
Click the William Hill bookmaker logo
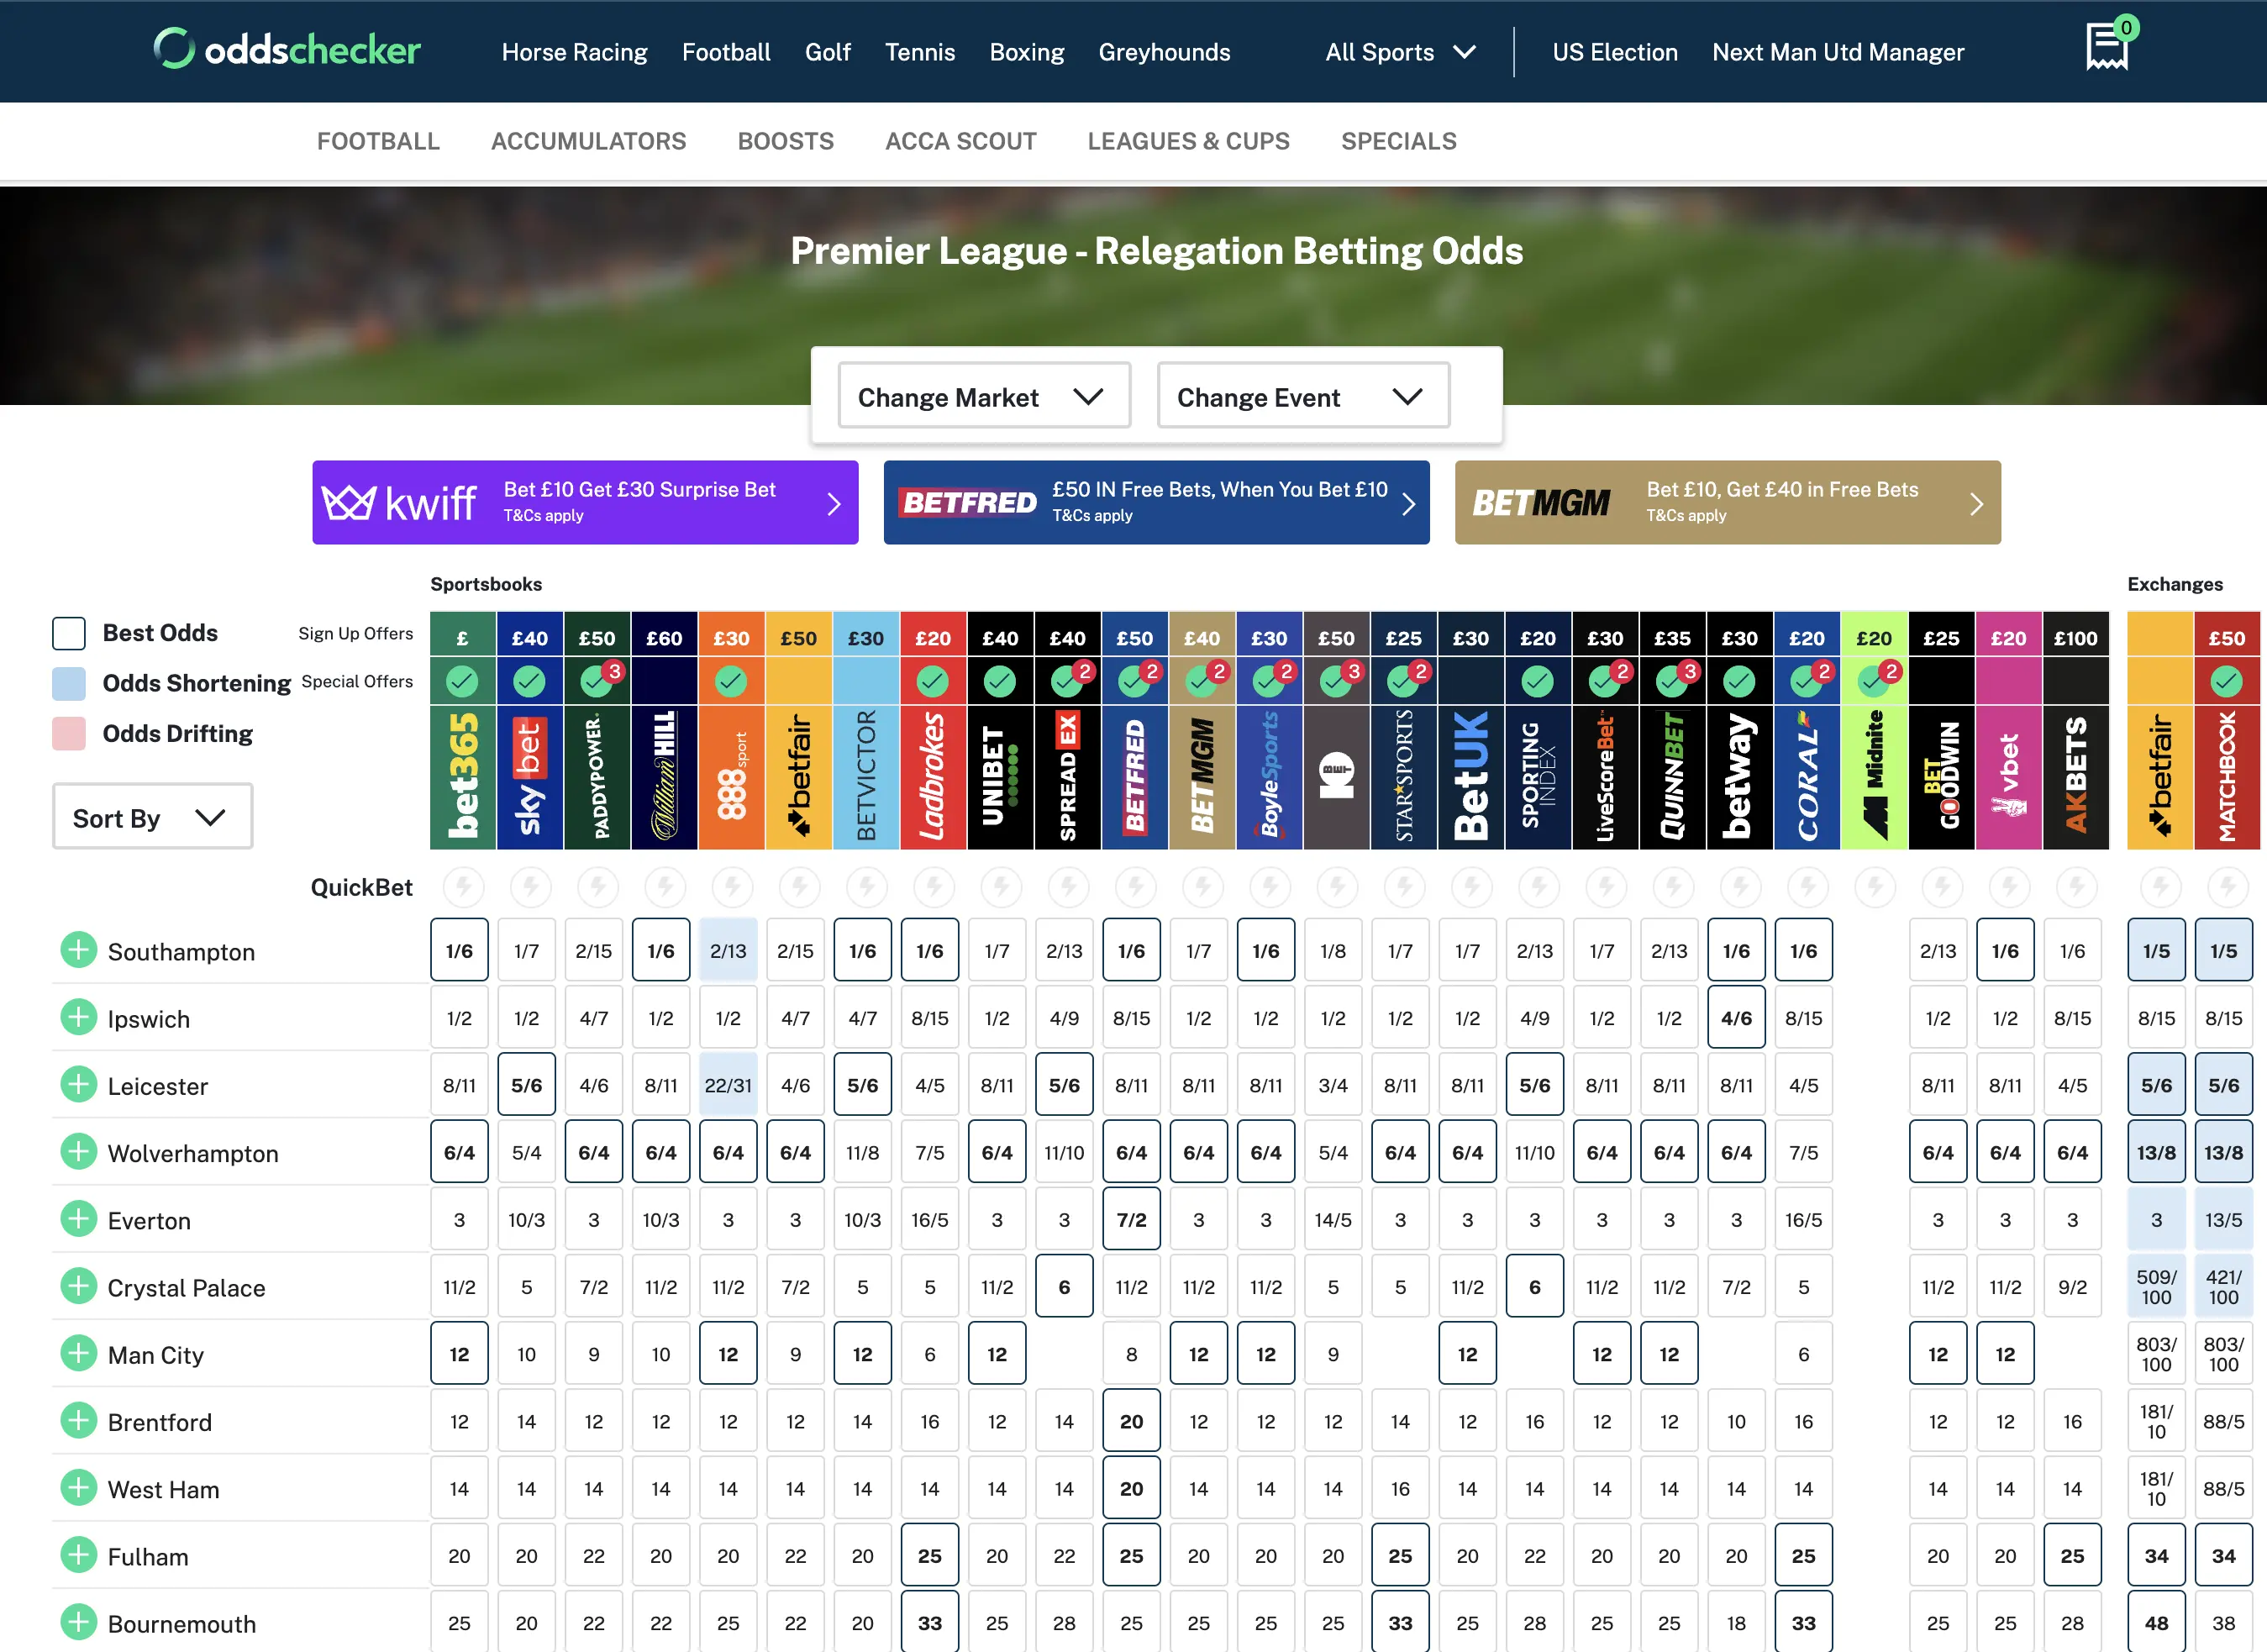(664, 777)
